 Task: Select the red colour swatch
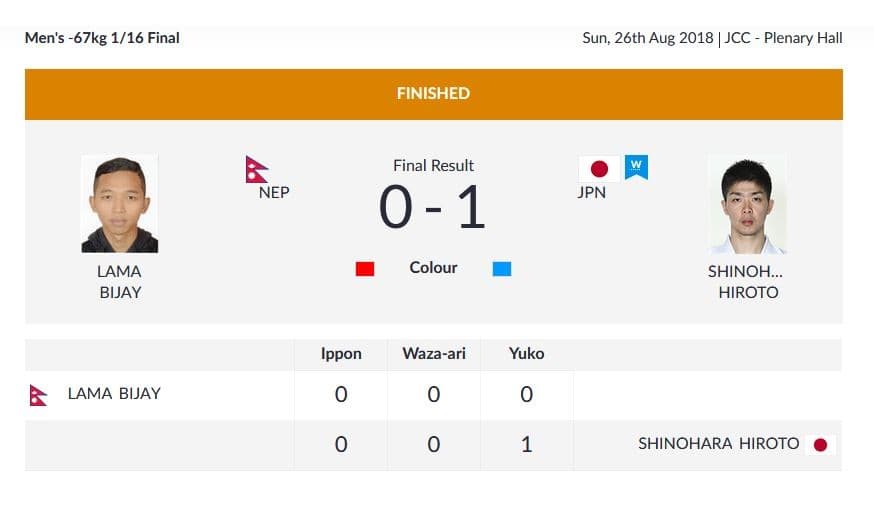tap(365, 268)
